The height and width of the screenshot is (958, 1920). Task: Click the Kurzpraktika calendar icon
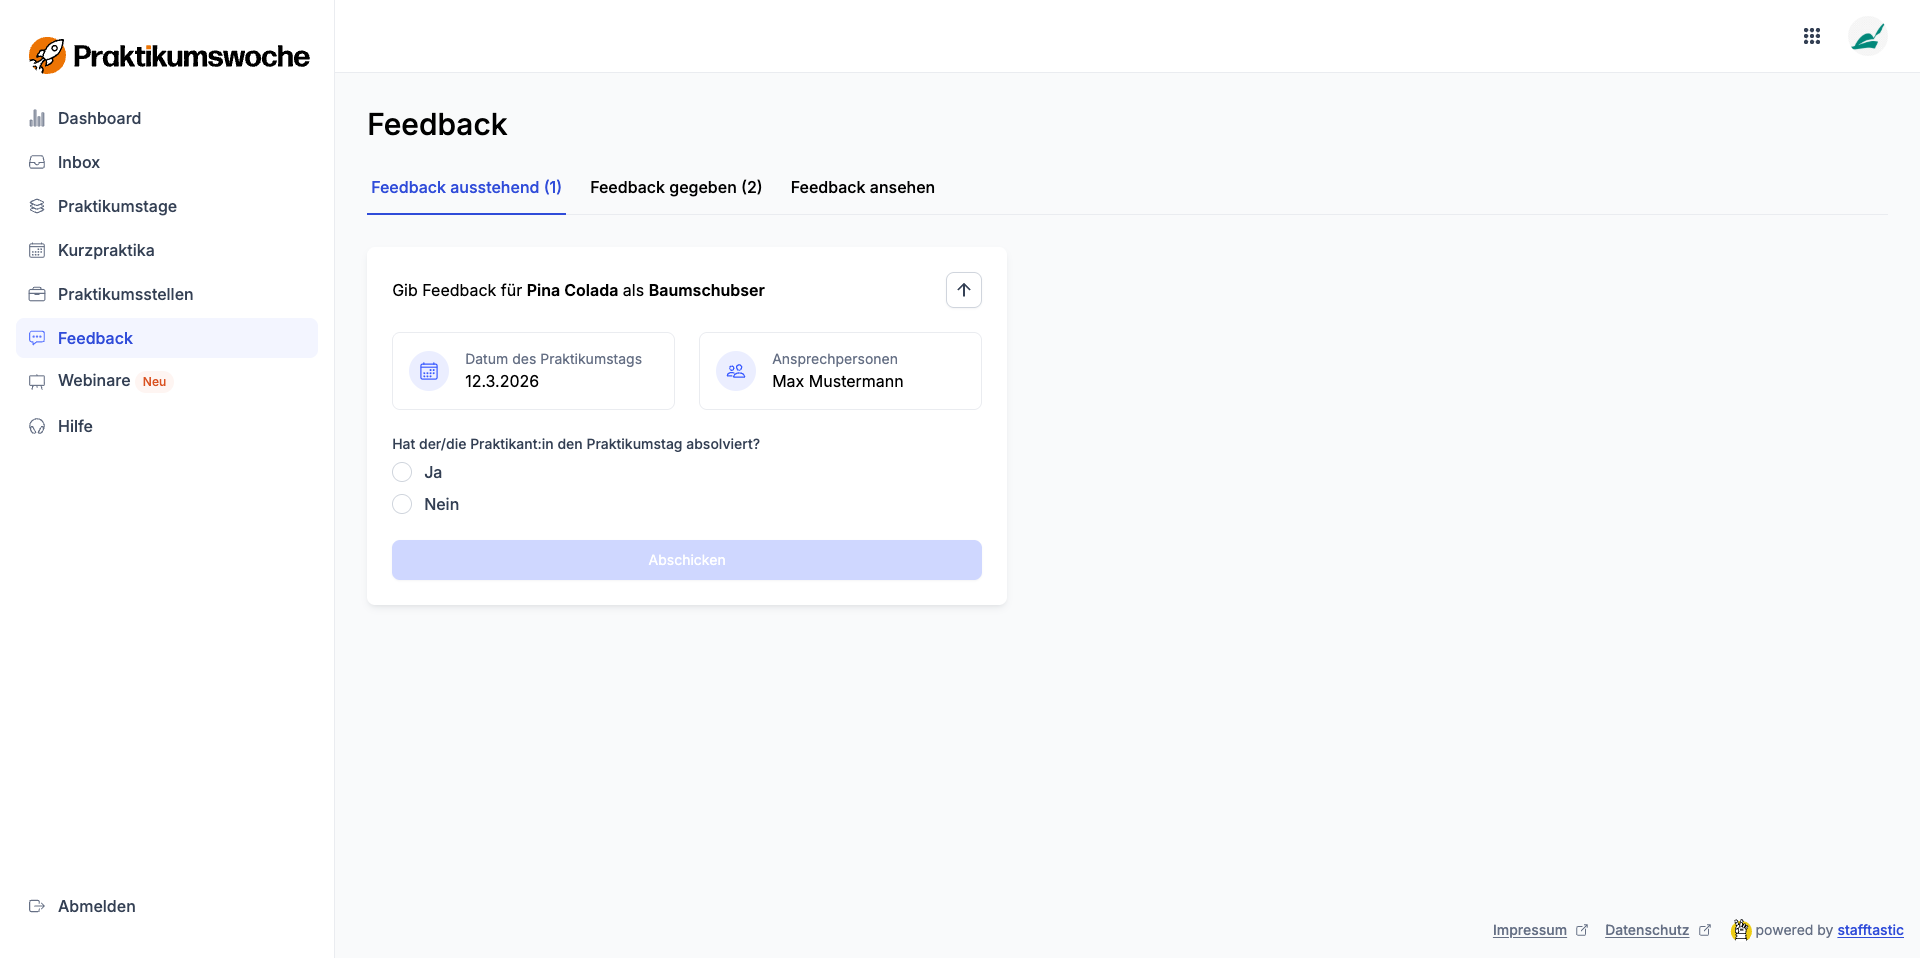click(37, 250)
